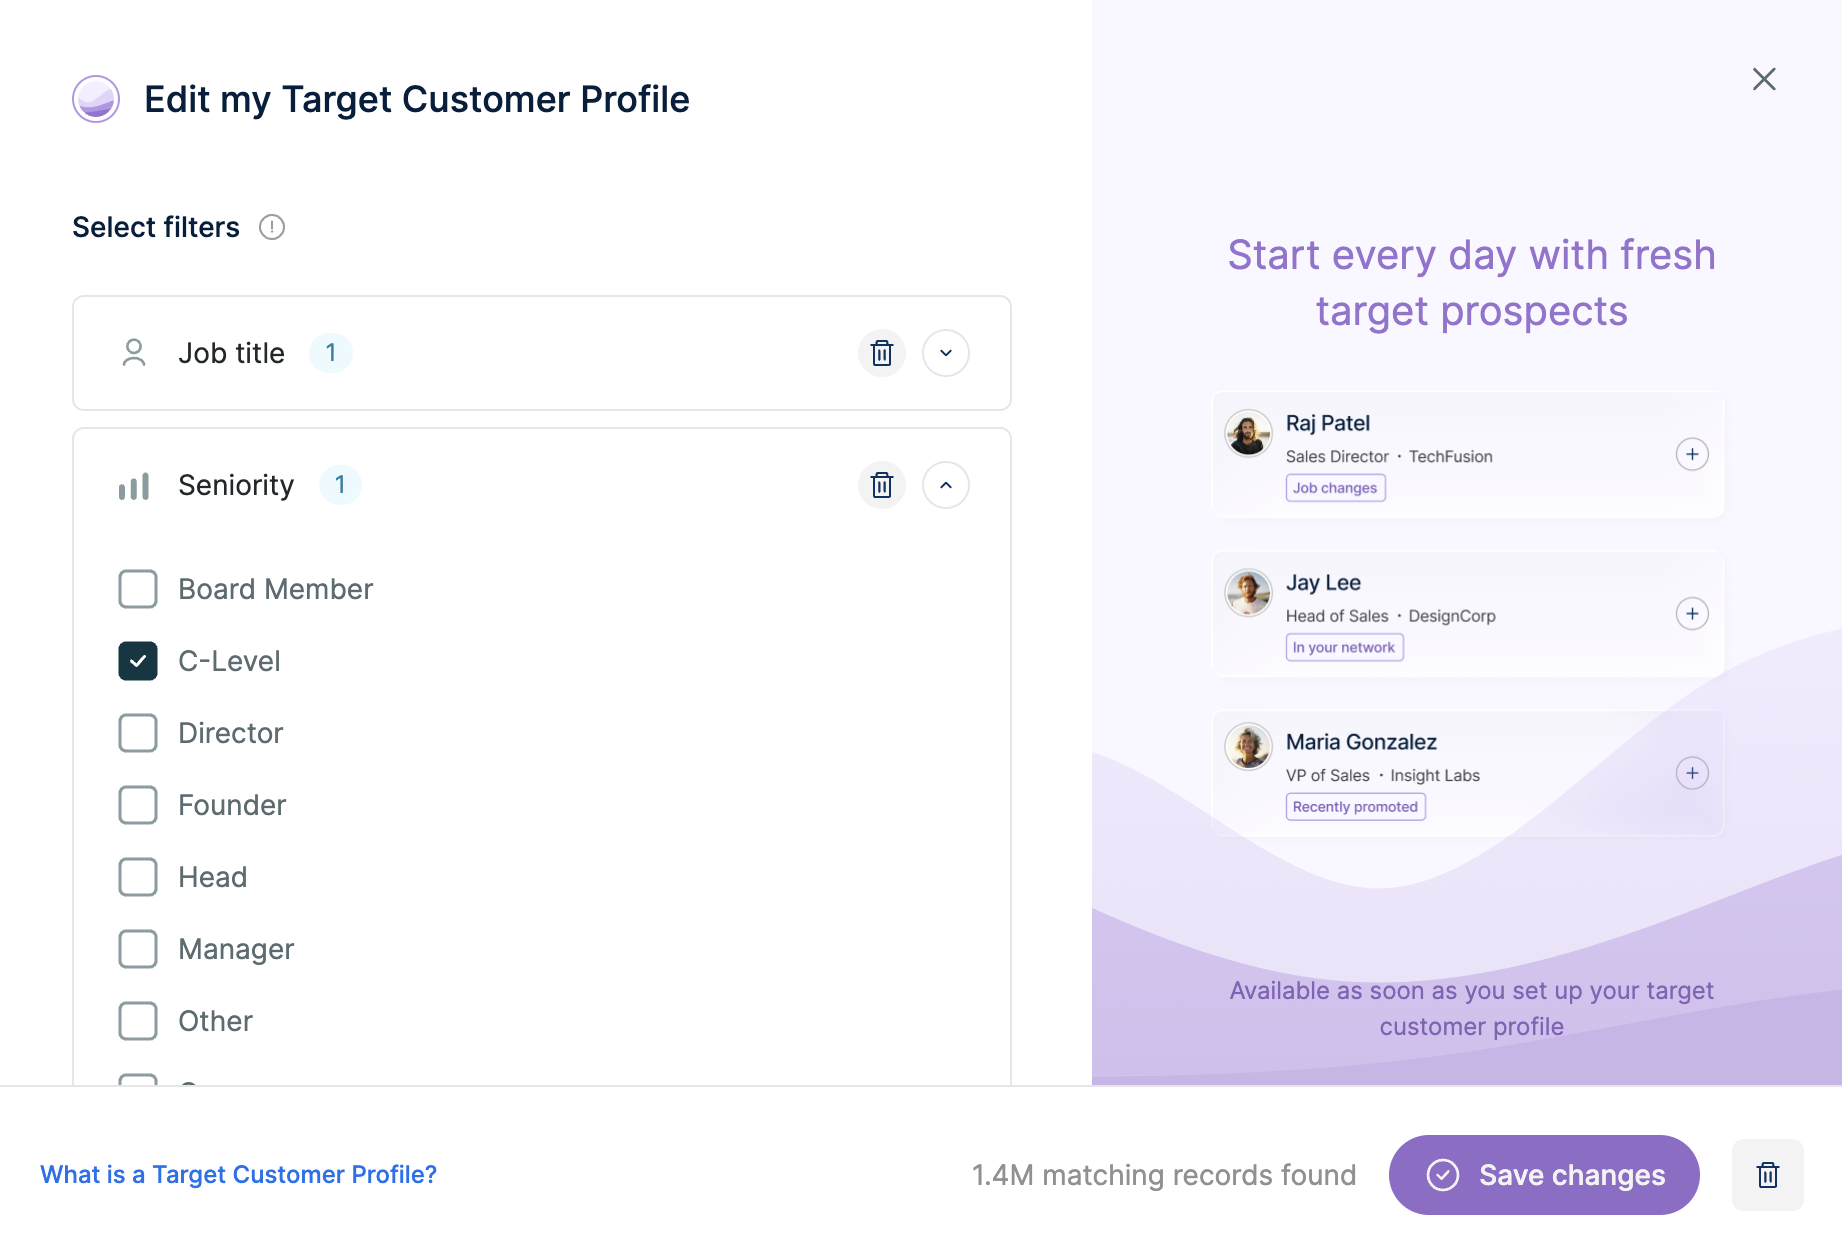The width and height of the screenshot is (1842, 1256).
Task: Close the edit profile dialog
Action: click(x=1764, y=79)
